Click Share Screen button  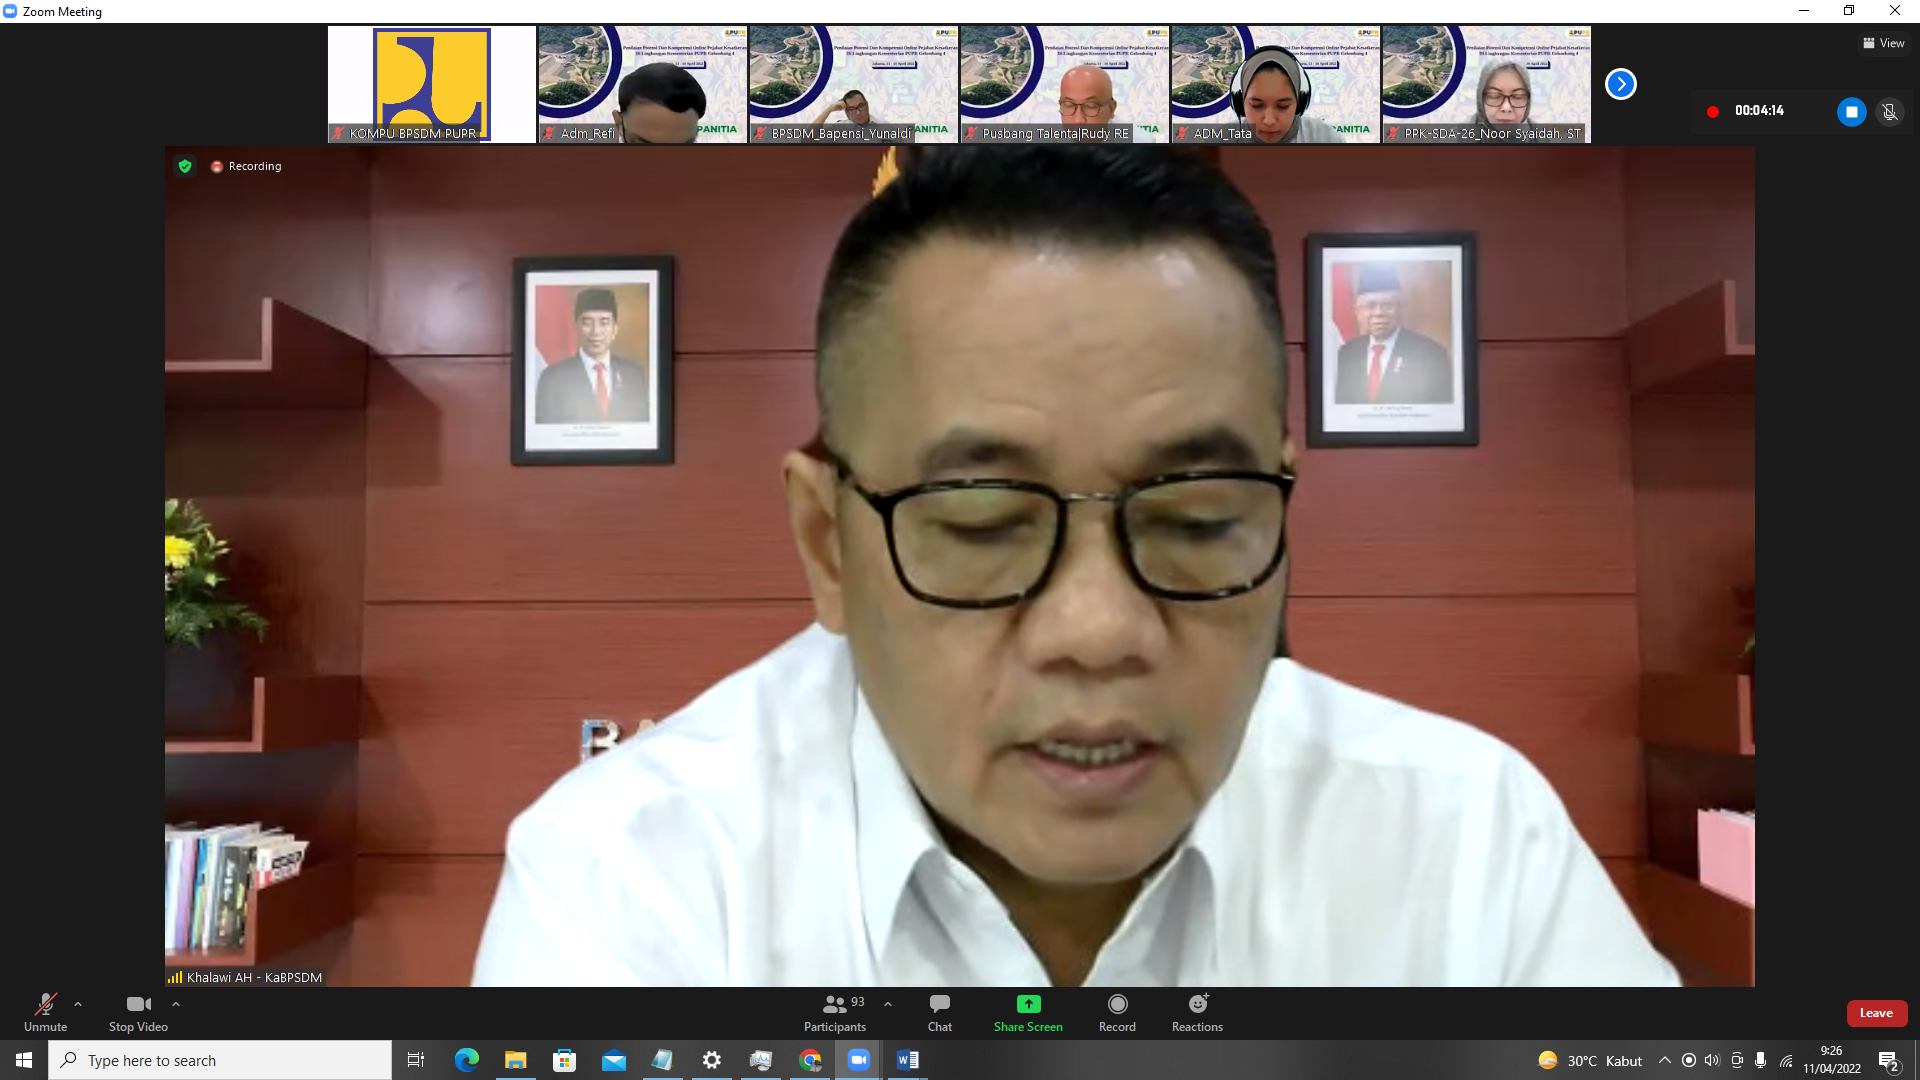[x=1028, y=1012]
